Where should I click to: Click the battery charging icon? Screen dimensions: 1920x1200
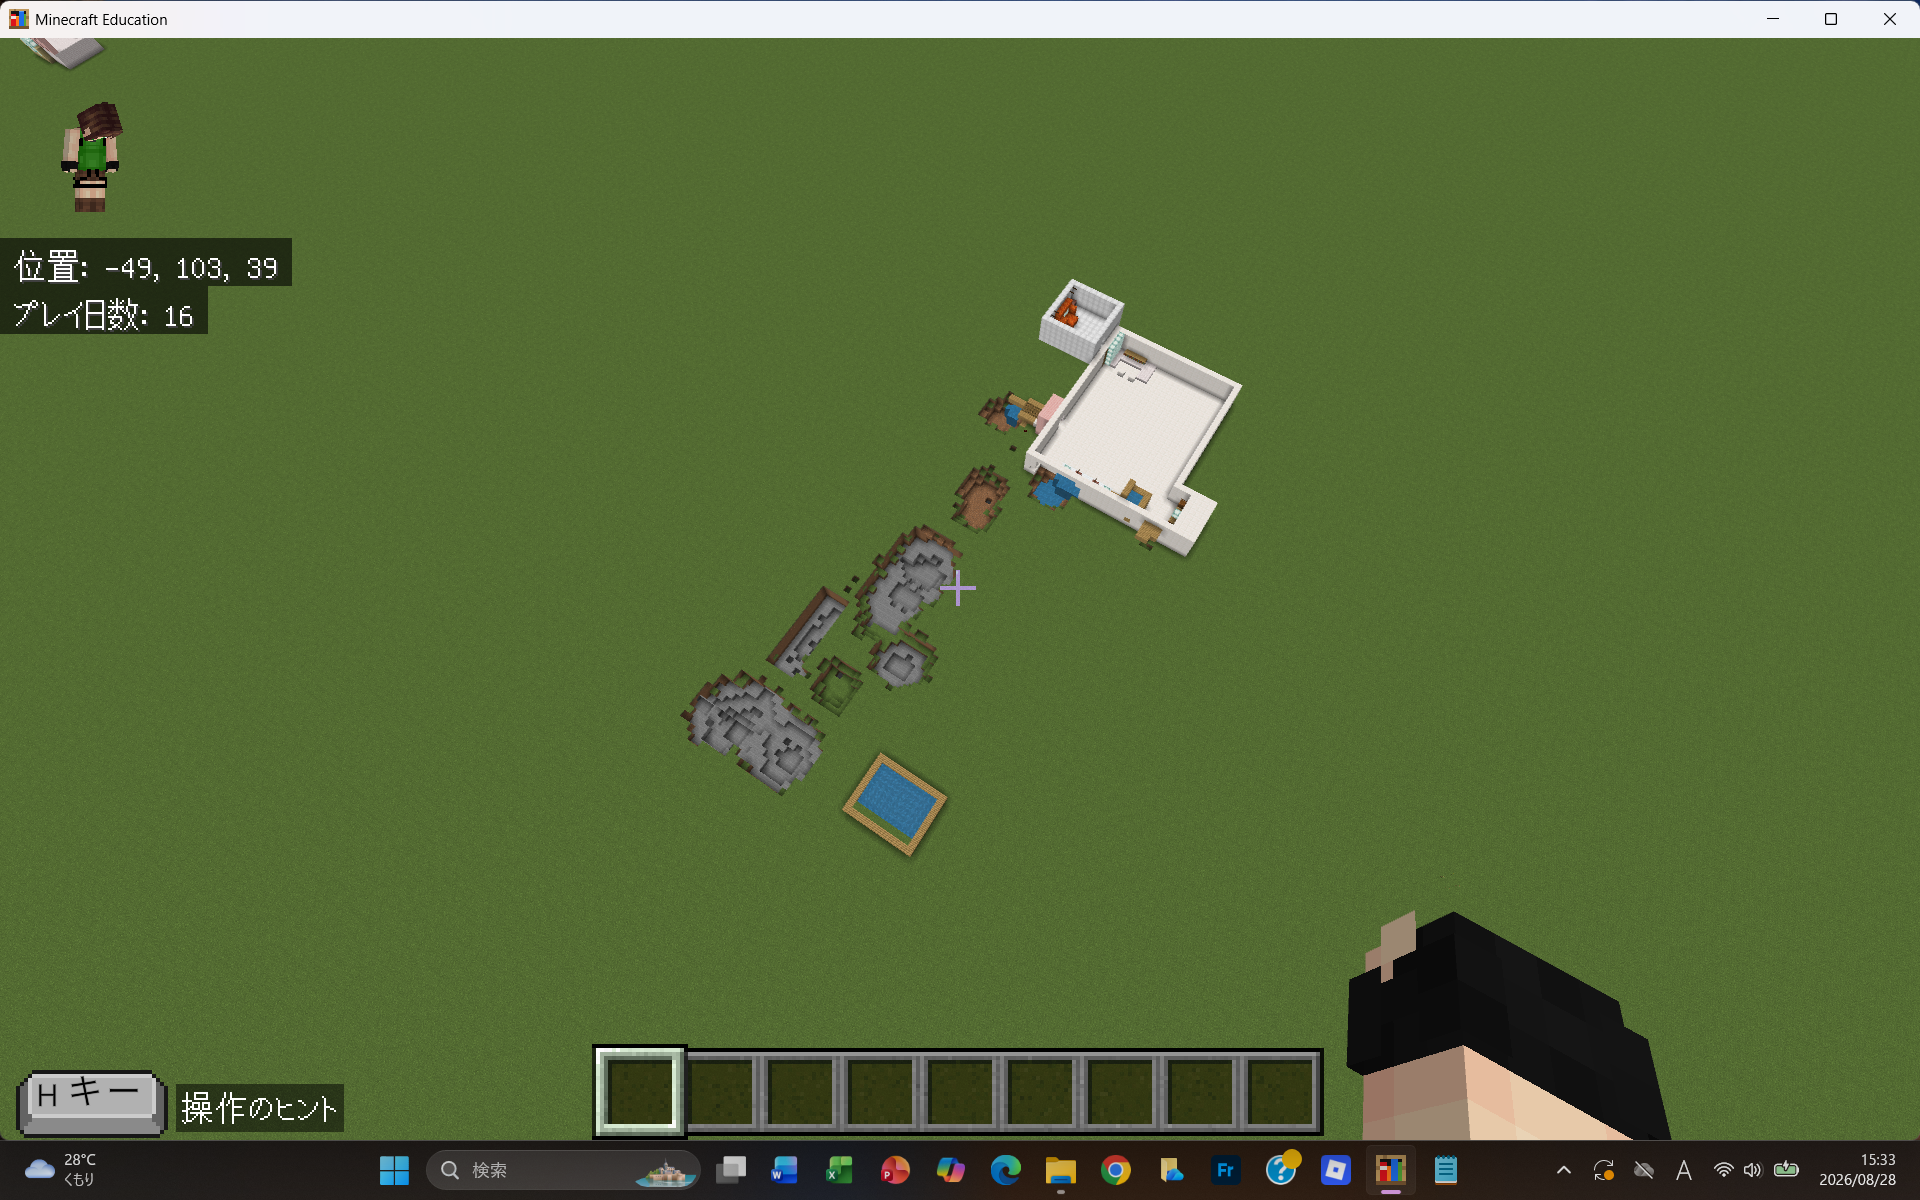[x=1786, y=1169]
